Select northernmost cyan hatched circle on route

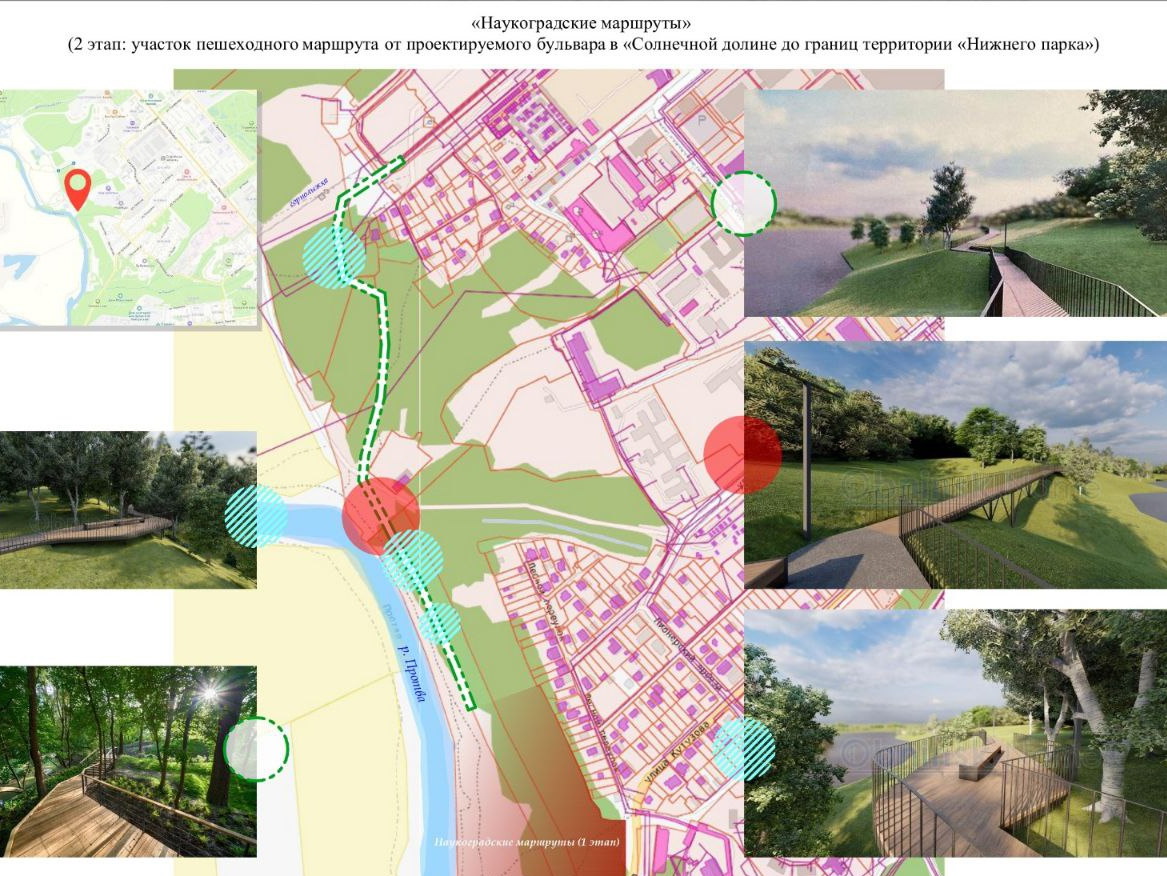(333, 257)
